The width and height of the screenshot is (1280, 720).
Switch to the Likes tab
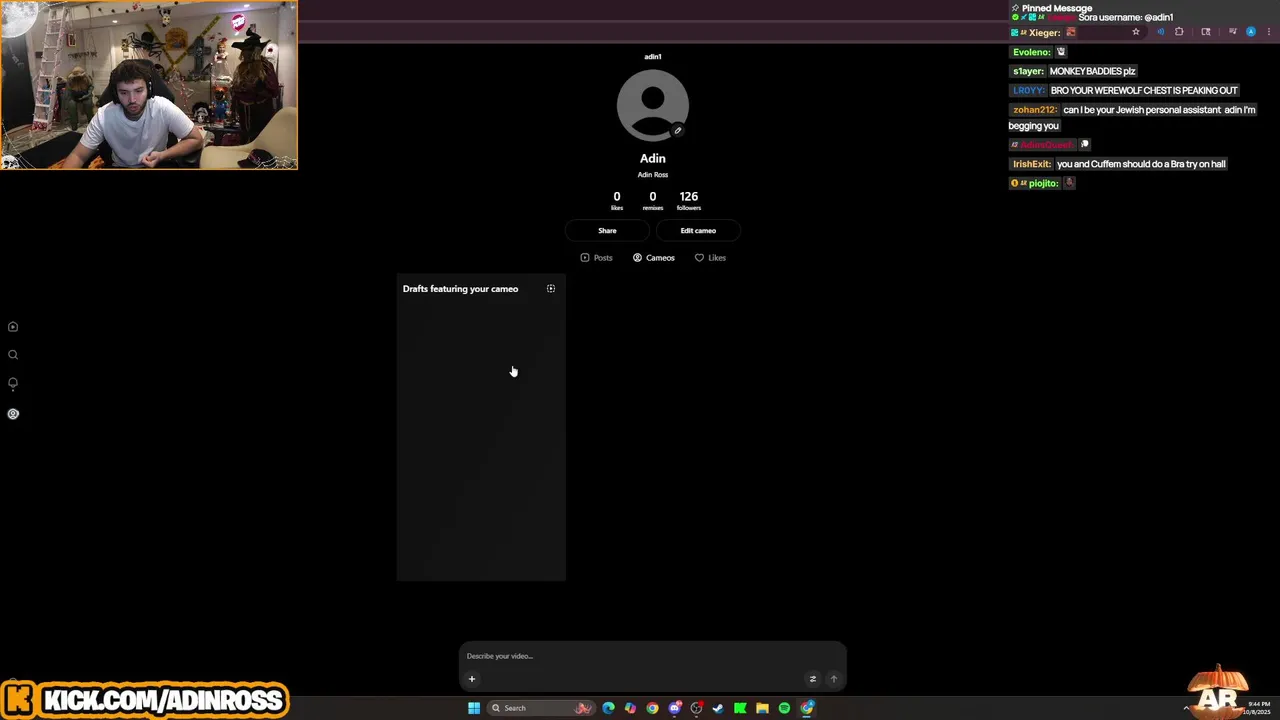pos(710,258)
